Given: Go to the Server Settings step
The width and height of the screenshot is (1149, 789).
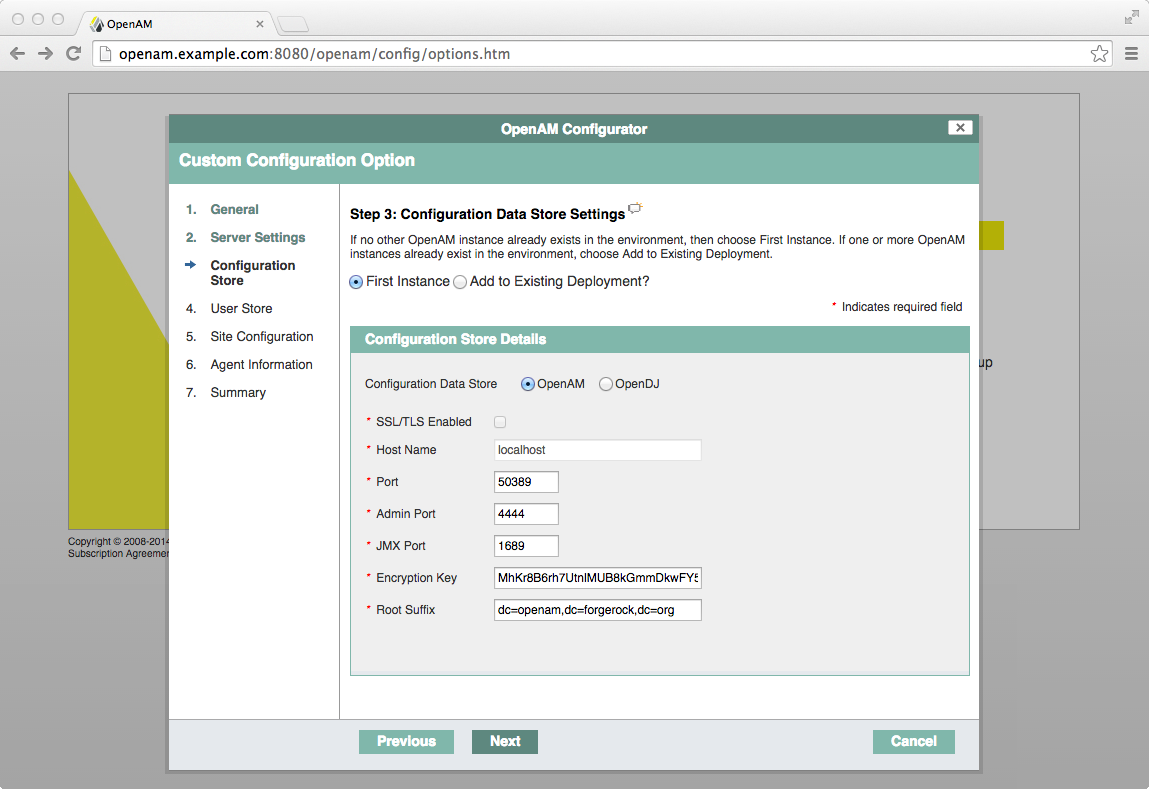Looking at the screenshot, I should click(257, 237).
